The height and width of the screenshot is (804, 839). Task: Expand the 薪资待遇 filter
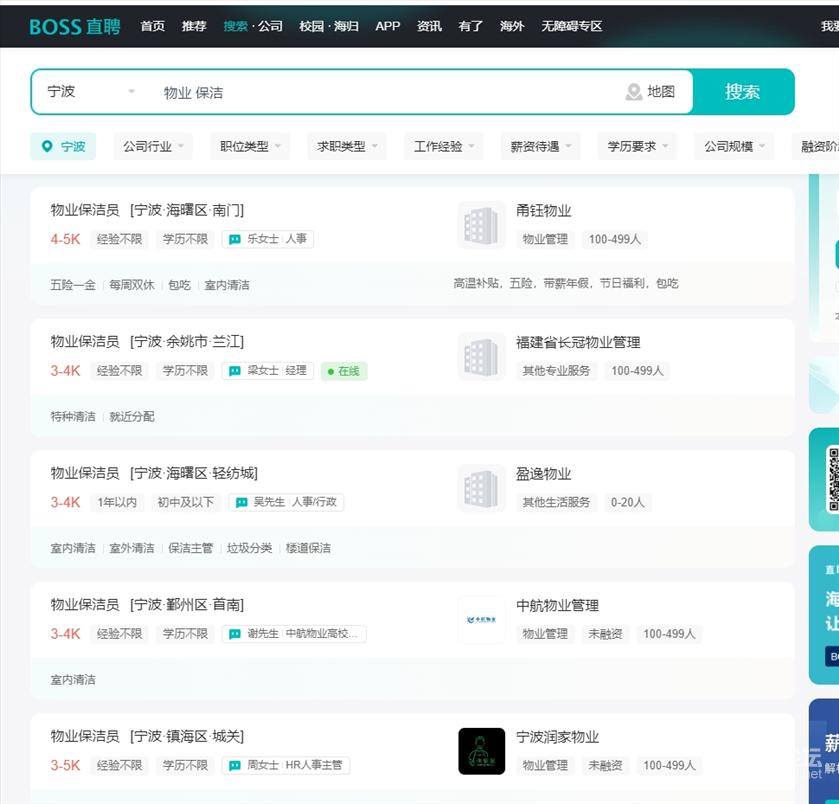pos(540,147)
